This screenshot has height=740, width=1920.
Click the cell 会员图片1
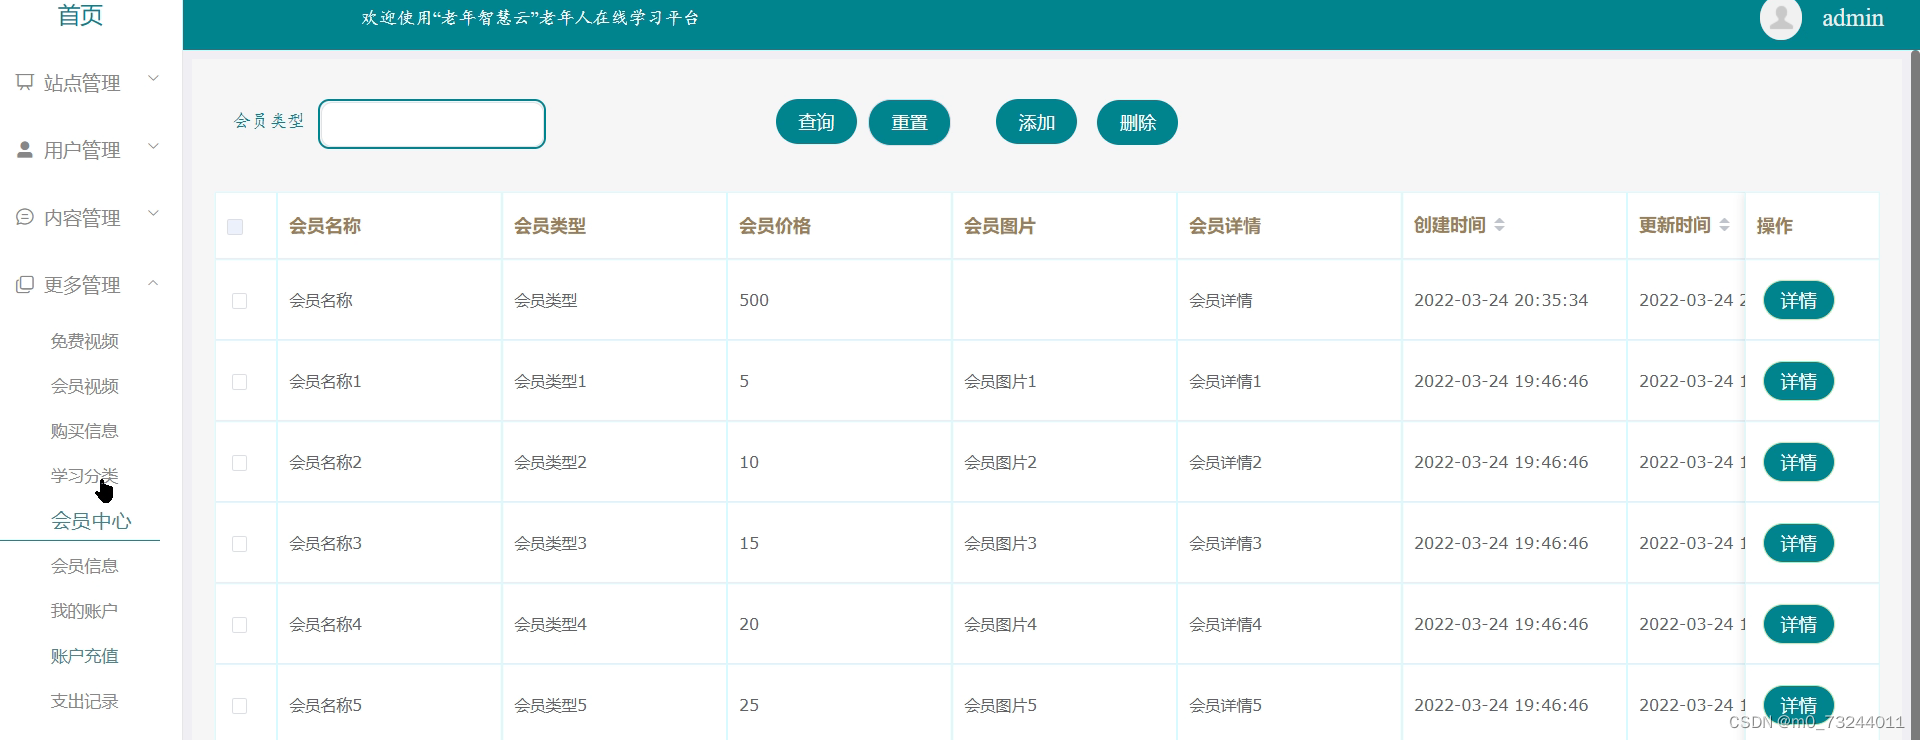(1000, 381)
